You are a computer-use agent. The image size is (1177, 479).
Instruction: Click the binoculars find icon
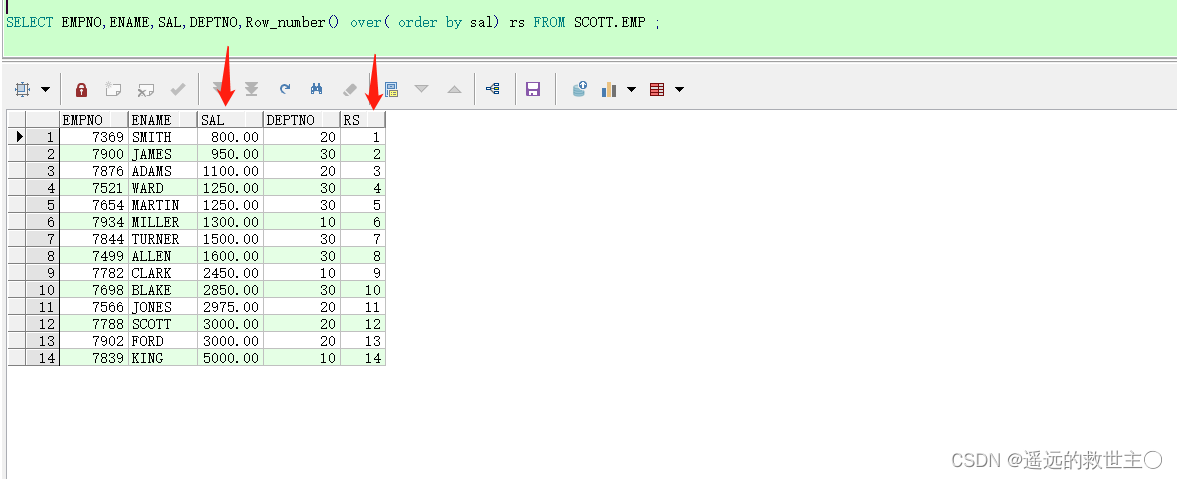pyautogui.click(x=317, y=90)
